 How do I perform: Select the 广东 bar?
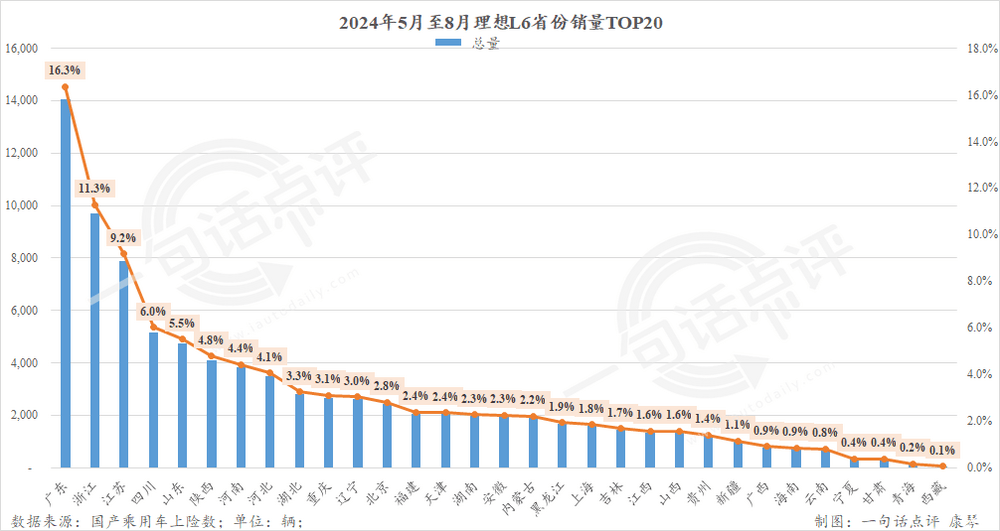point(64,284)
